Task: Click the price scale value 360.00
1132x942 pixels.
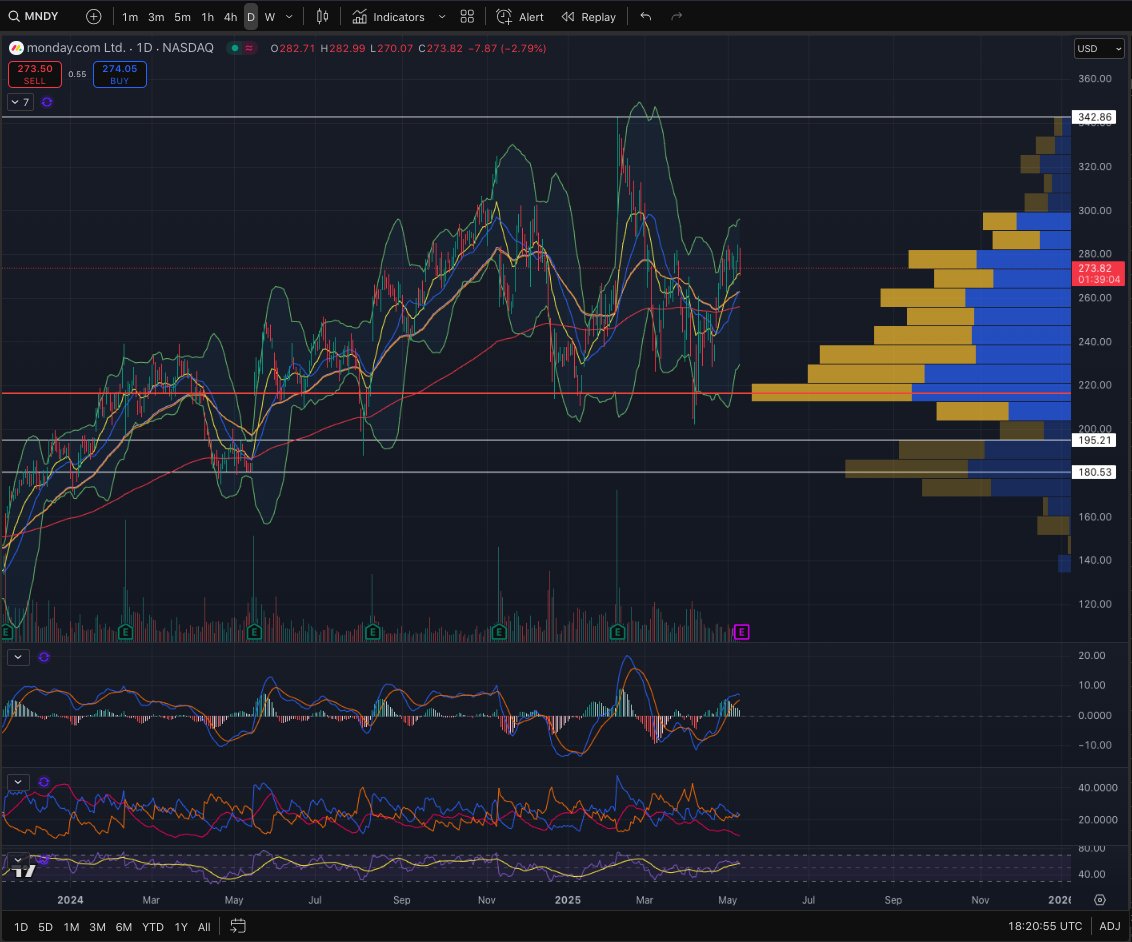Action: (x=1094, y=79)
